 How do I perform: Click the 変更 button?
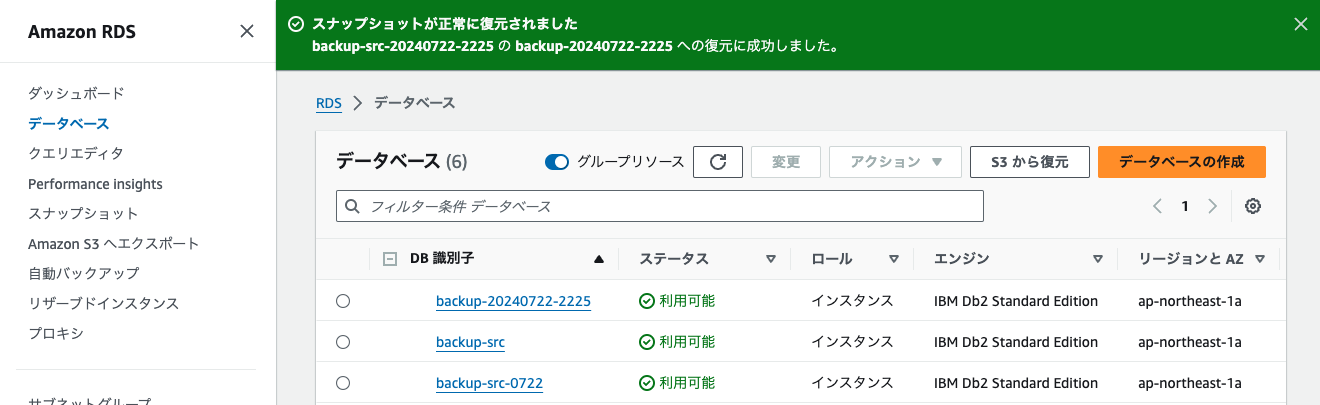[x=786, y=162]
